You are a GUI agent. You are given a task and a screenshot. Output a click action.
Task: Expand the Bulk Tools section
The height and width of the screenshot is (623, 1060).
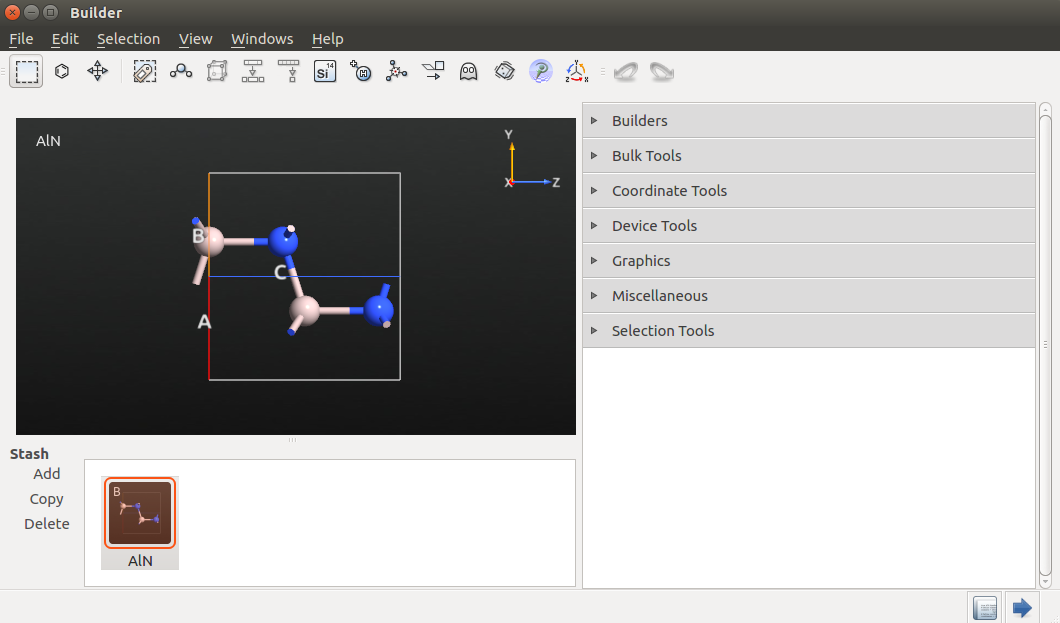click(x=809, y=155)
